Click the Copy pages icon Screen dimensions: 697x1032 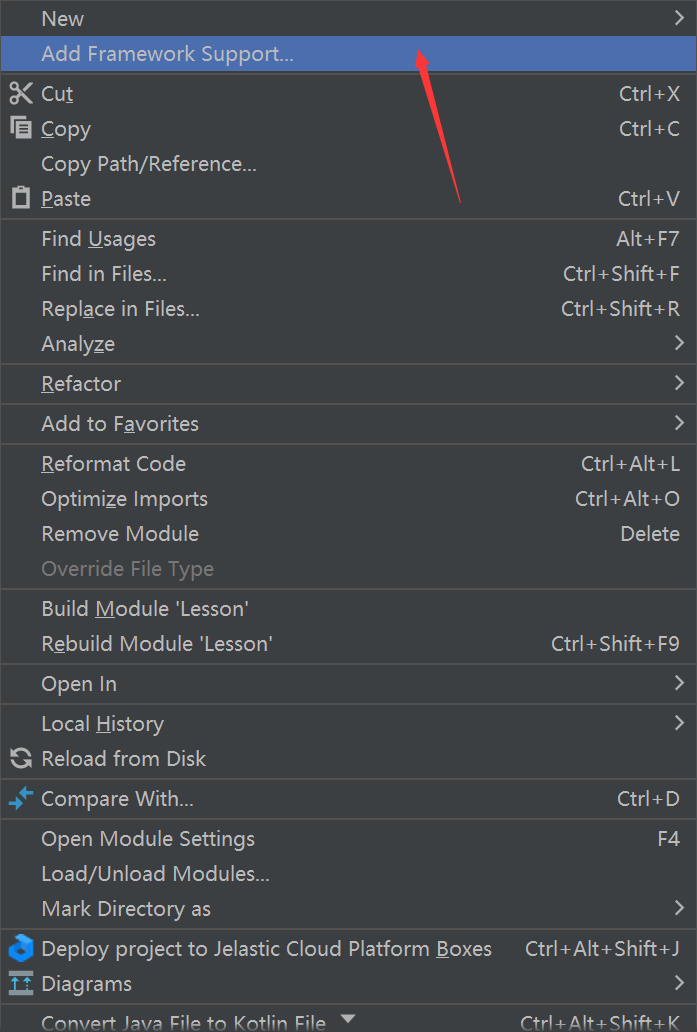[21, 127]
